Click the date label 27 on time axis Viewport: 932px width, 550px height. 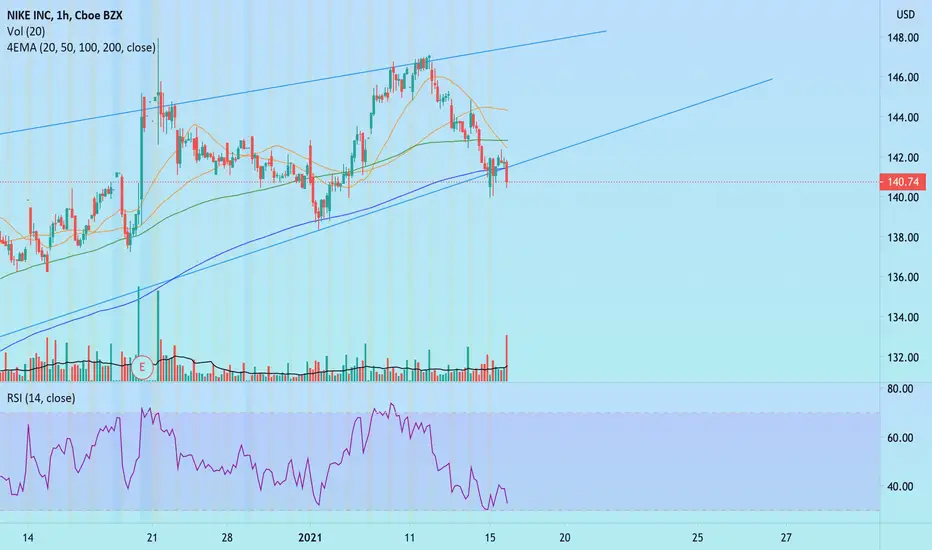coord(786,538)
